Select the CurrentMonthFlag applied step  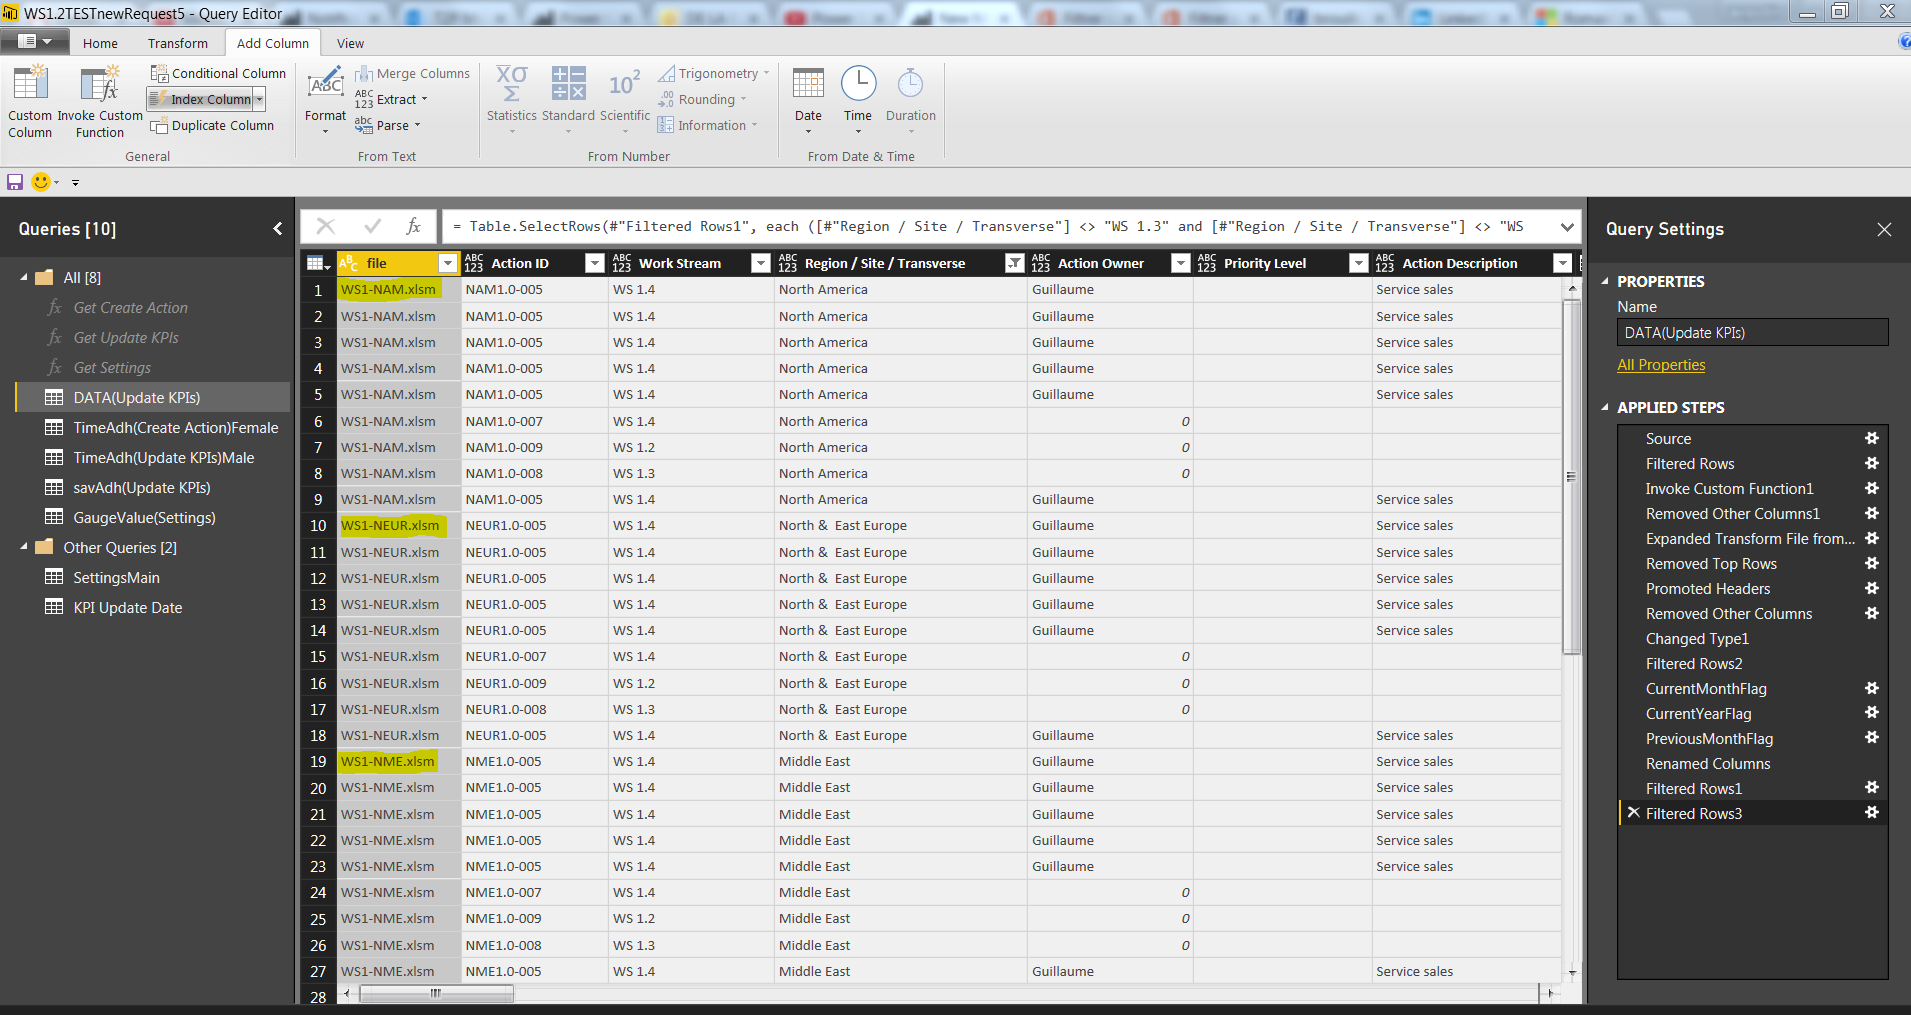tap(1706, 688)
